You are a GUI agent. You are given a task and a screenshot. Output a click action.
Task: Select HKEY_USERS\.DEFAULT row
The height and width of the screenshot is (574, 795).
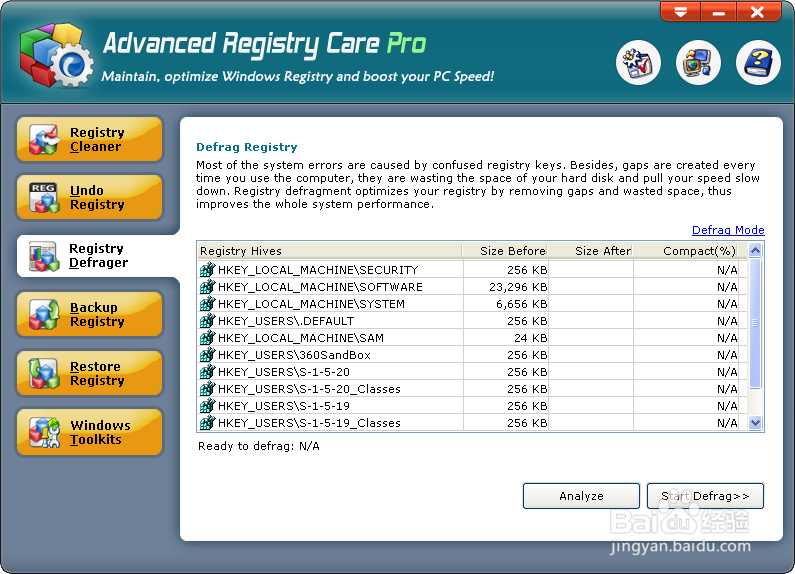point(472,321)
